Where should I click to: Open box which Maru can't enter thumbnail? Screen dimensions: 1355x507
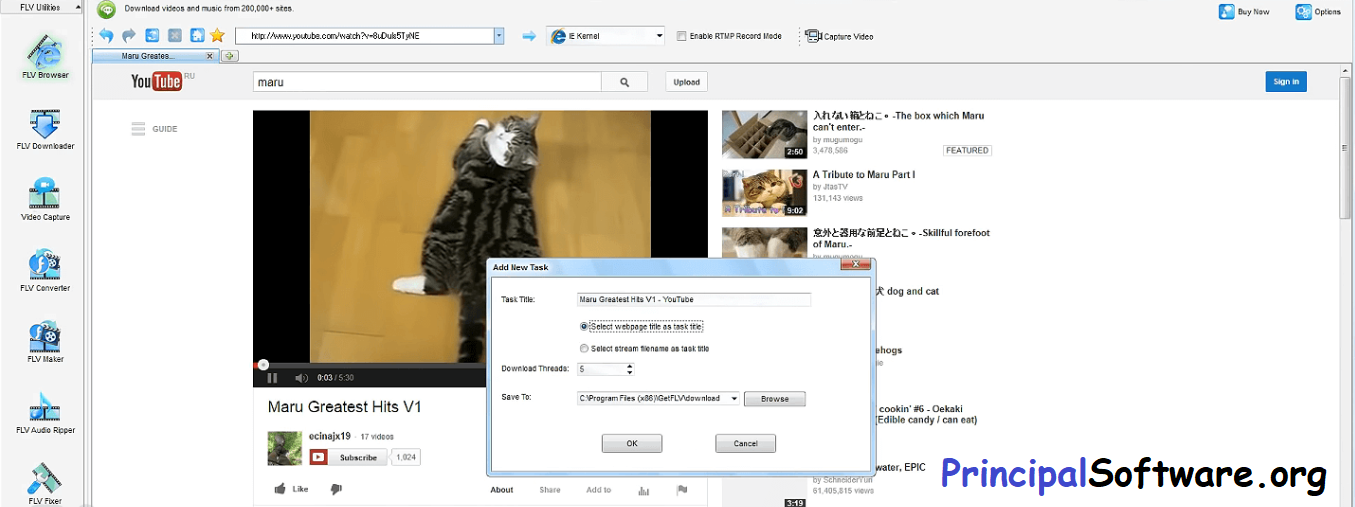click(x=764, y=134)
